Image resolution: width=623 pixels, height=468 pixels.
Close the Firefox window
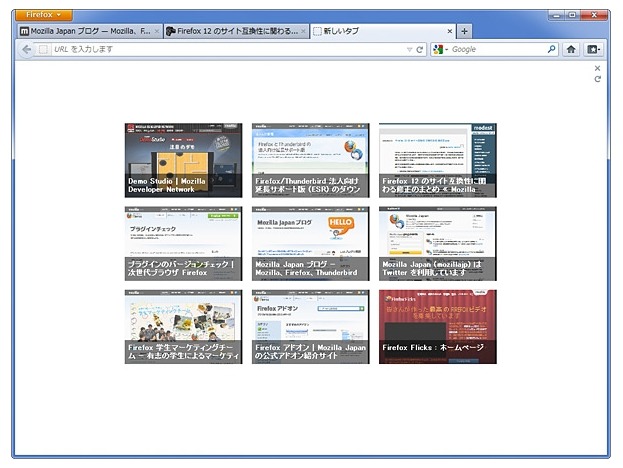[x=594, y=15]
